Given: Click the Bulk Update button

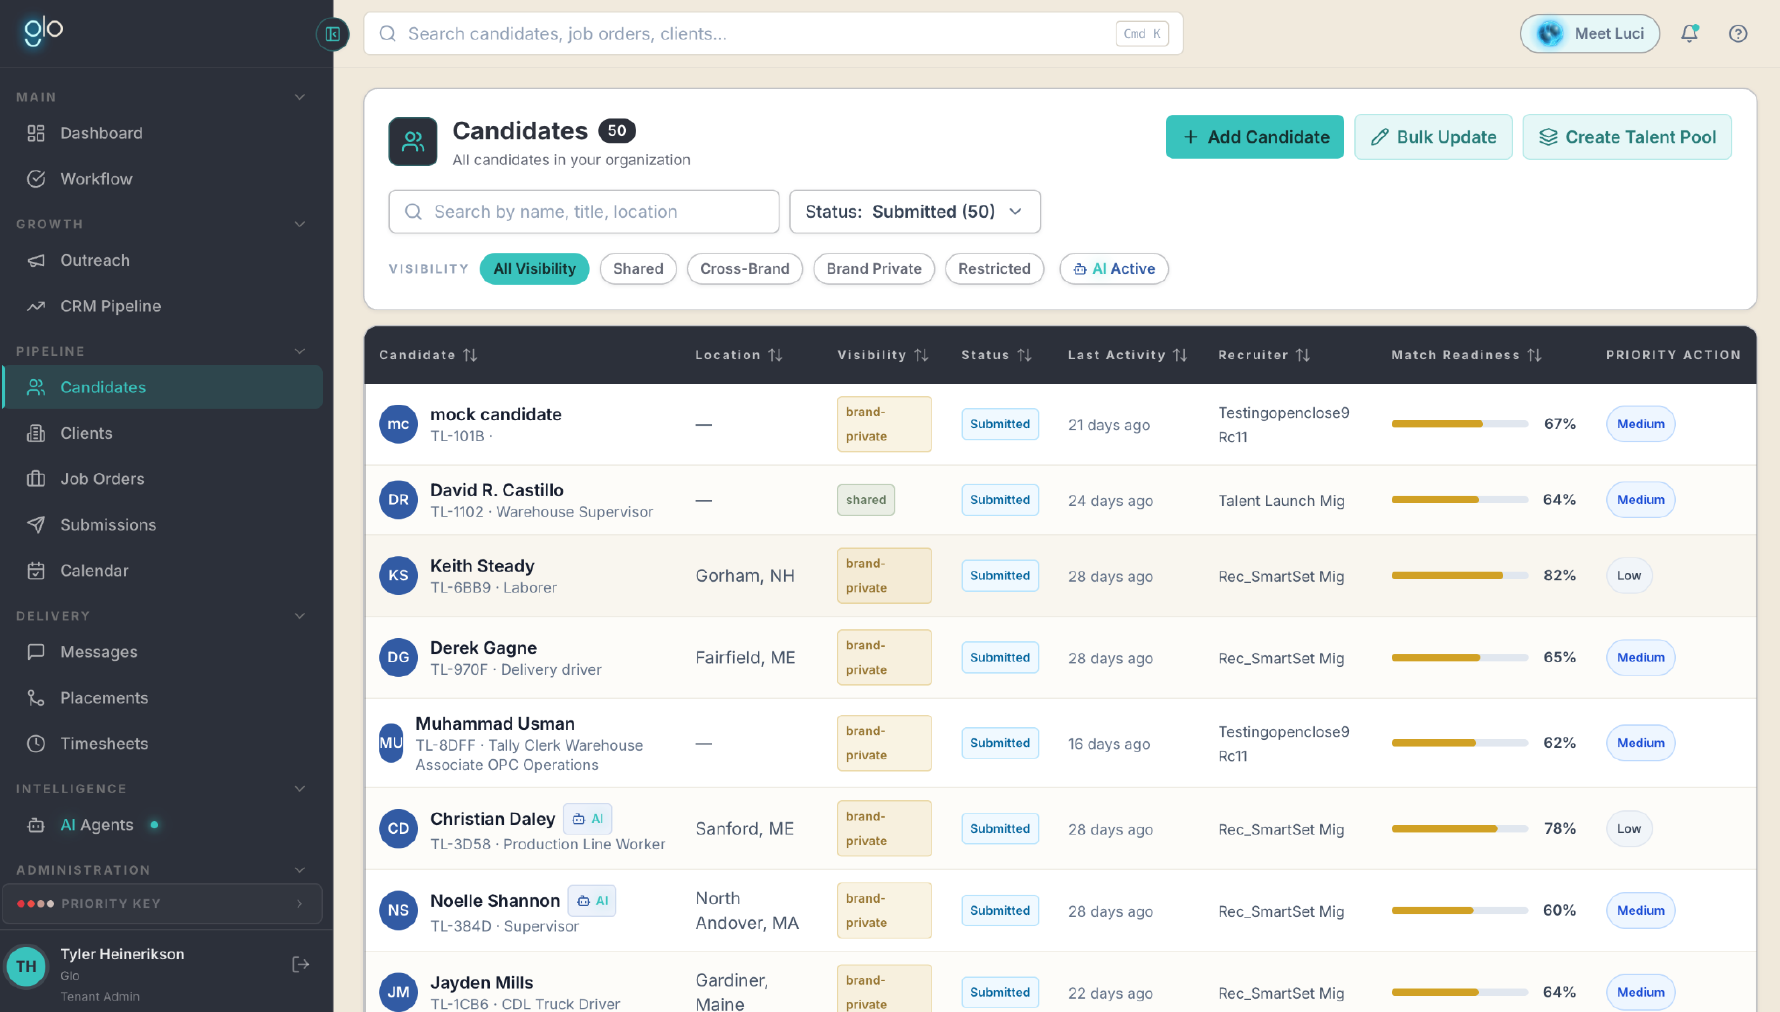Looking at the screenshot, I should point(1433,137).
